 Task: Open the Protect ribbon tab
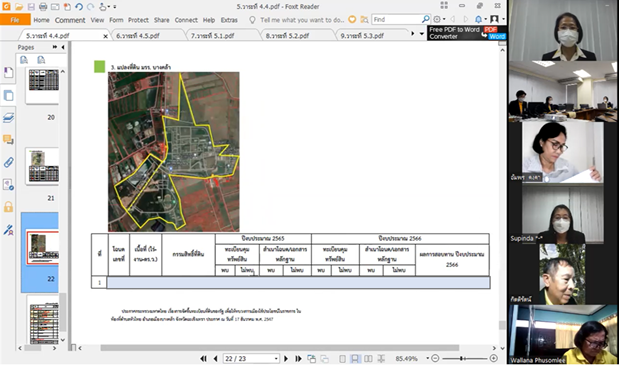(138, 20)
